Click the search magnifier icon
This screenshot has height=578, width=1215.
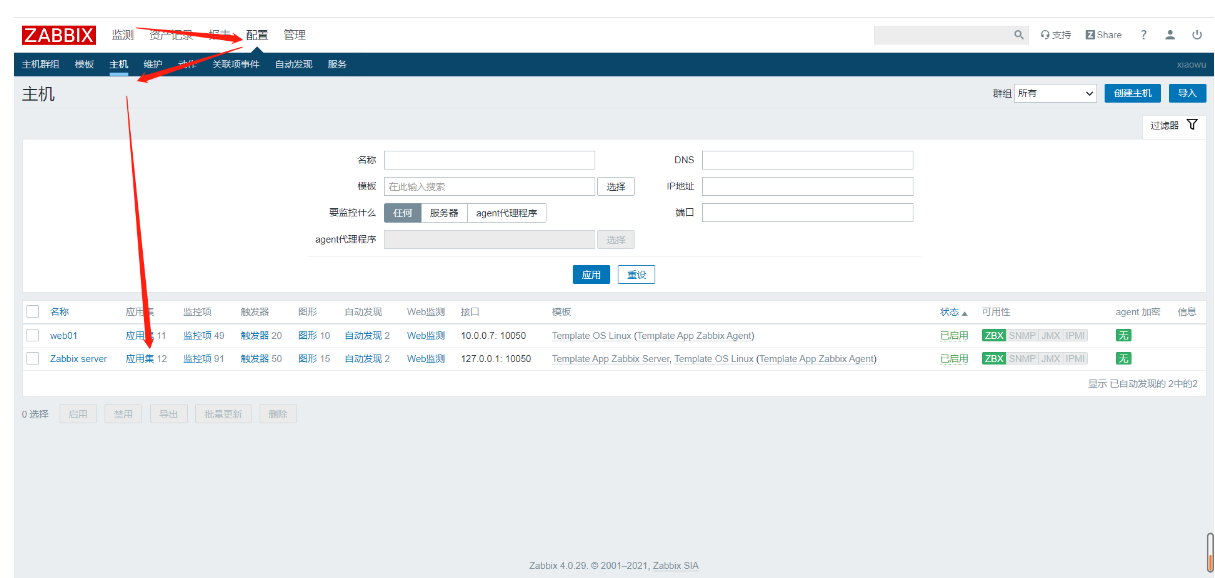pos(1019,35)
